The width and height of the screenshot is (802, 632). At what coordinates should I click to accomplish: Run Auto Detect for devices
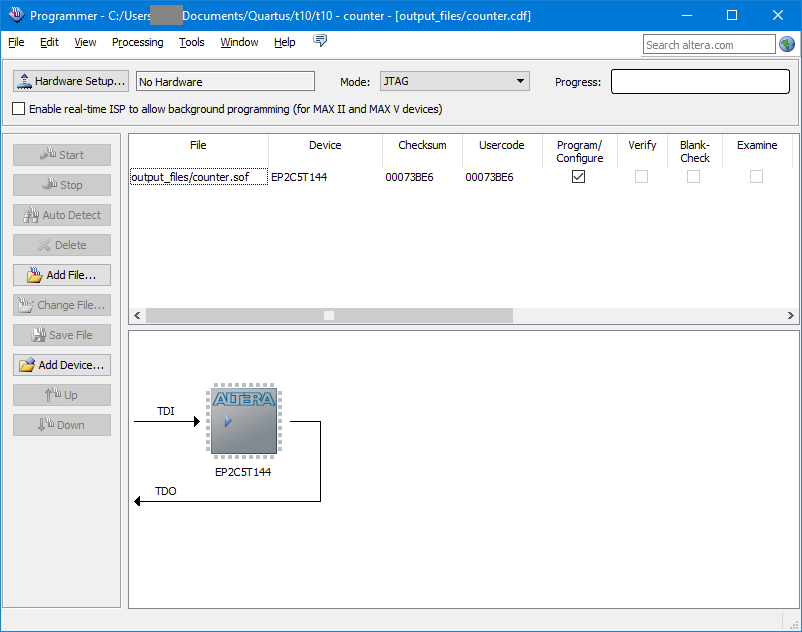(62, 215)
